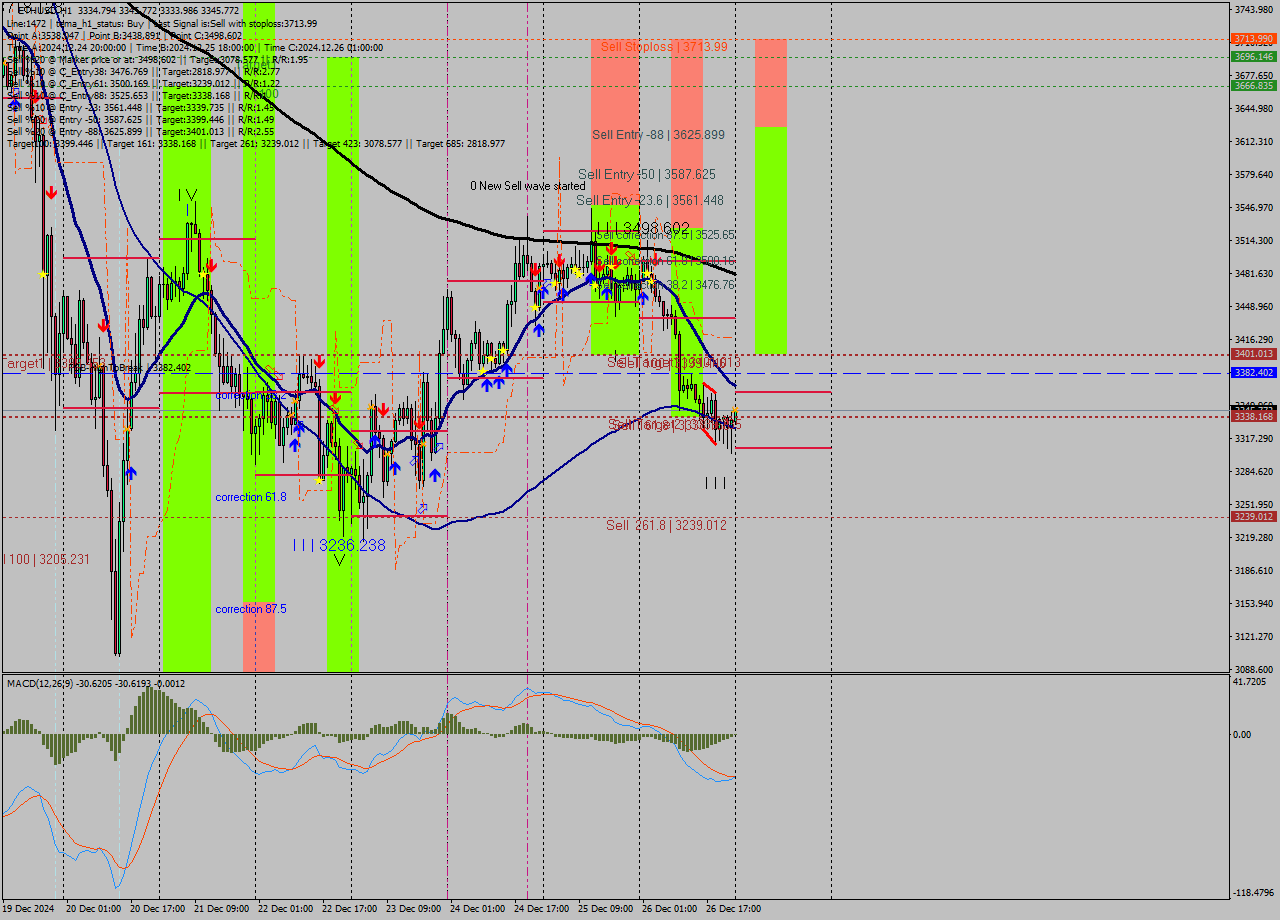Click the MACD(12,26,9) indicator label
Viewport: 1280px width, 920px height.
(x=95, y=683)
